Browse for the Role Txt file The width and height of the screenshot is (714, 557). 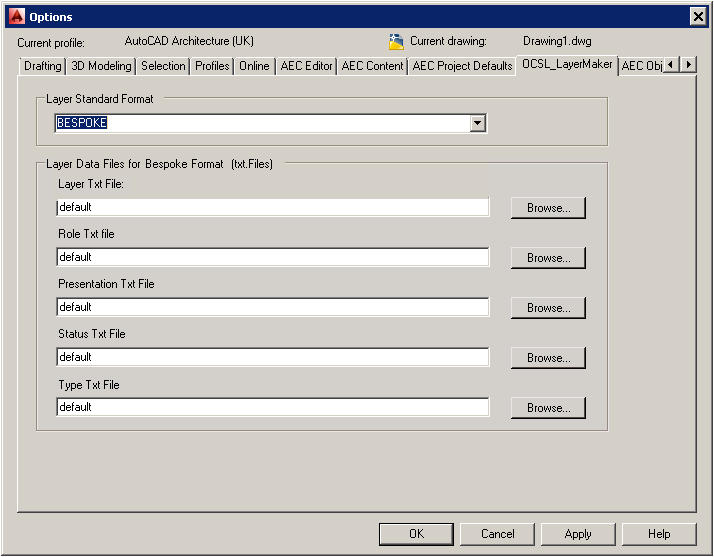coord(548,258)
